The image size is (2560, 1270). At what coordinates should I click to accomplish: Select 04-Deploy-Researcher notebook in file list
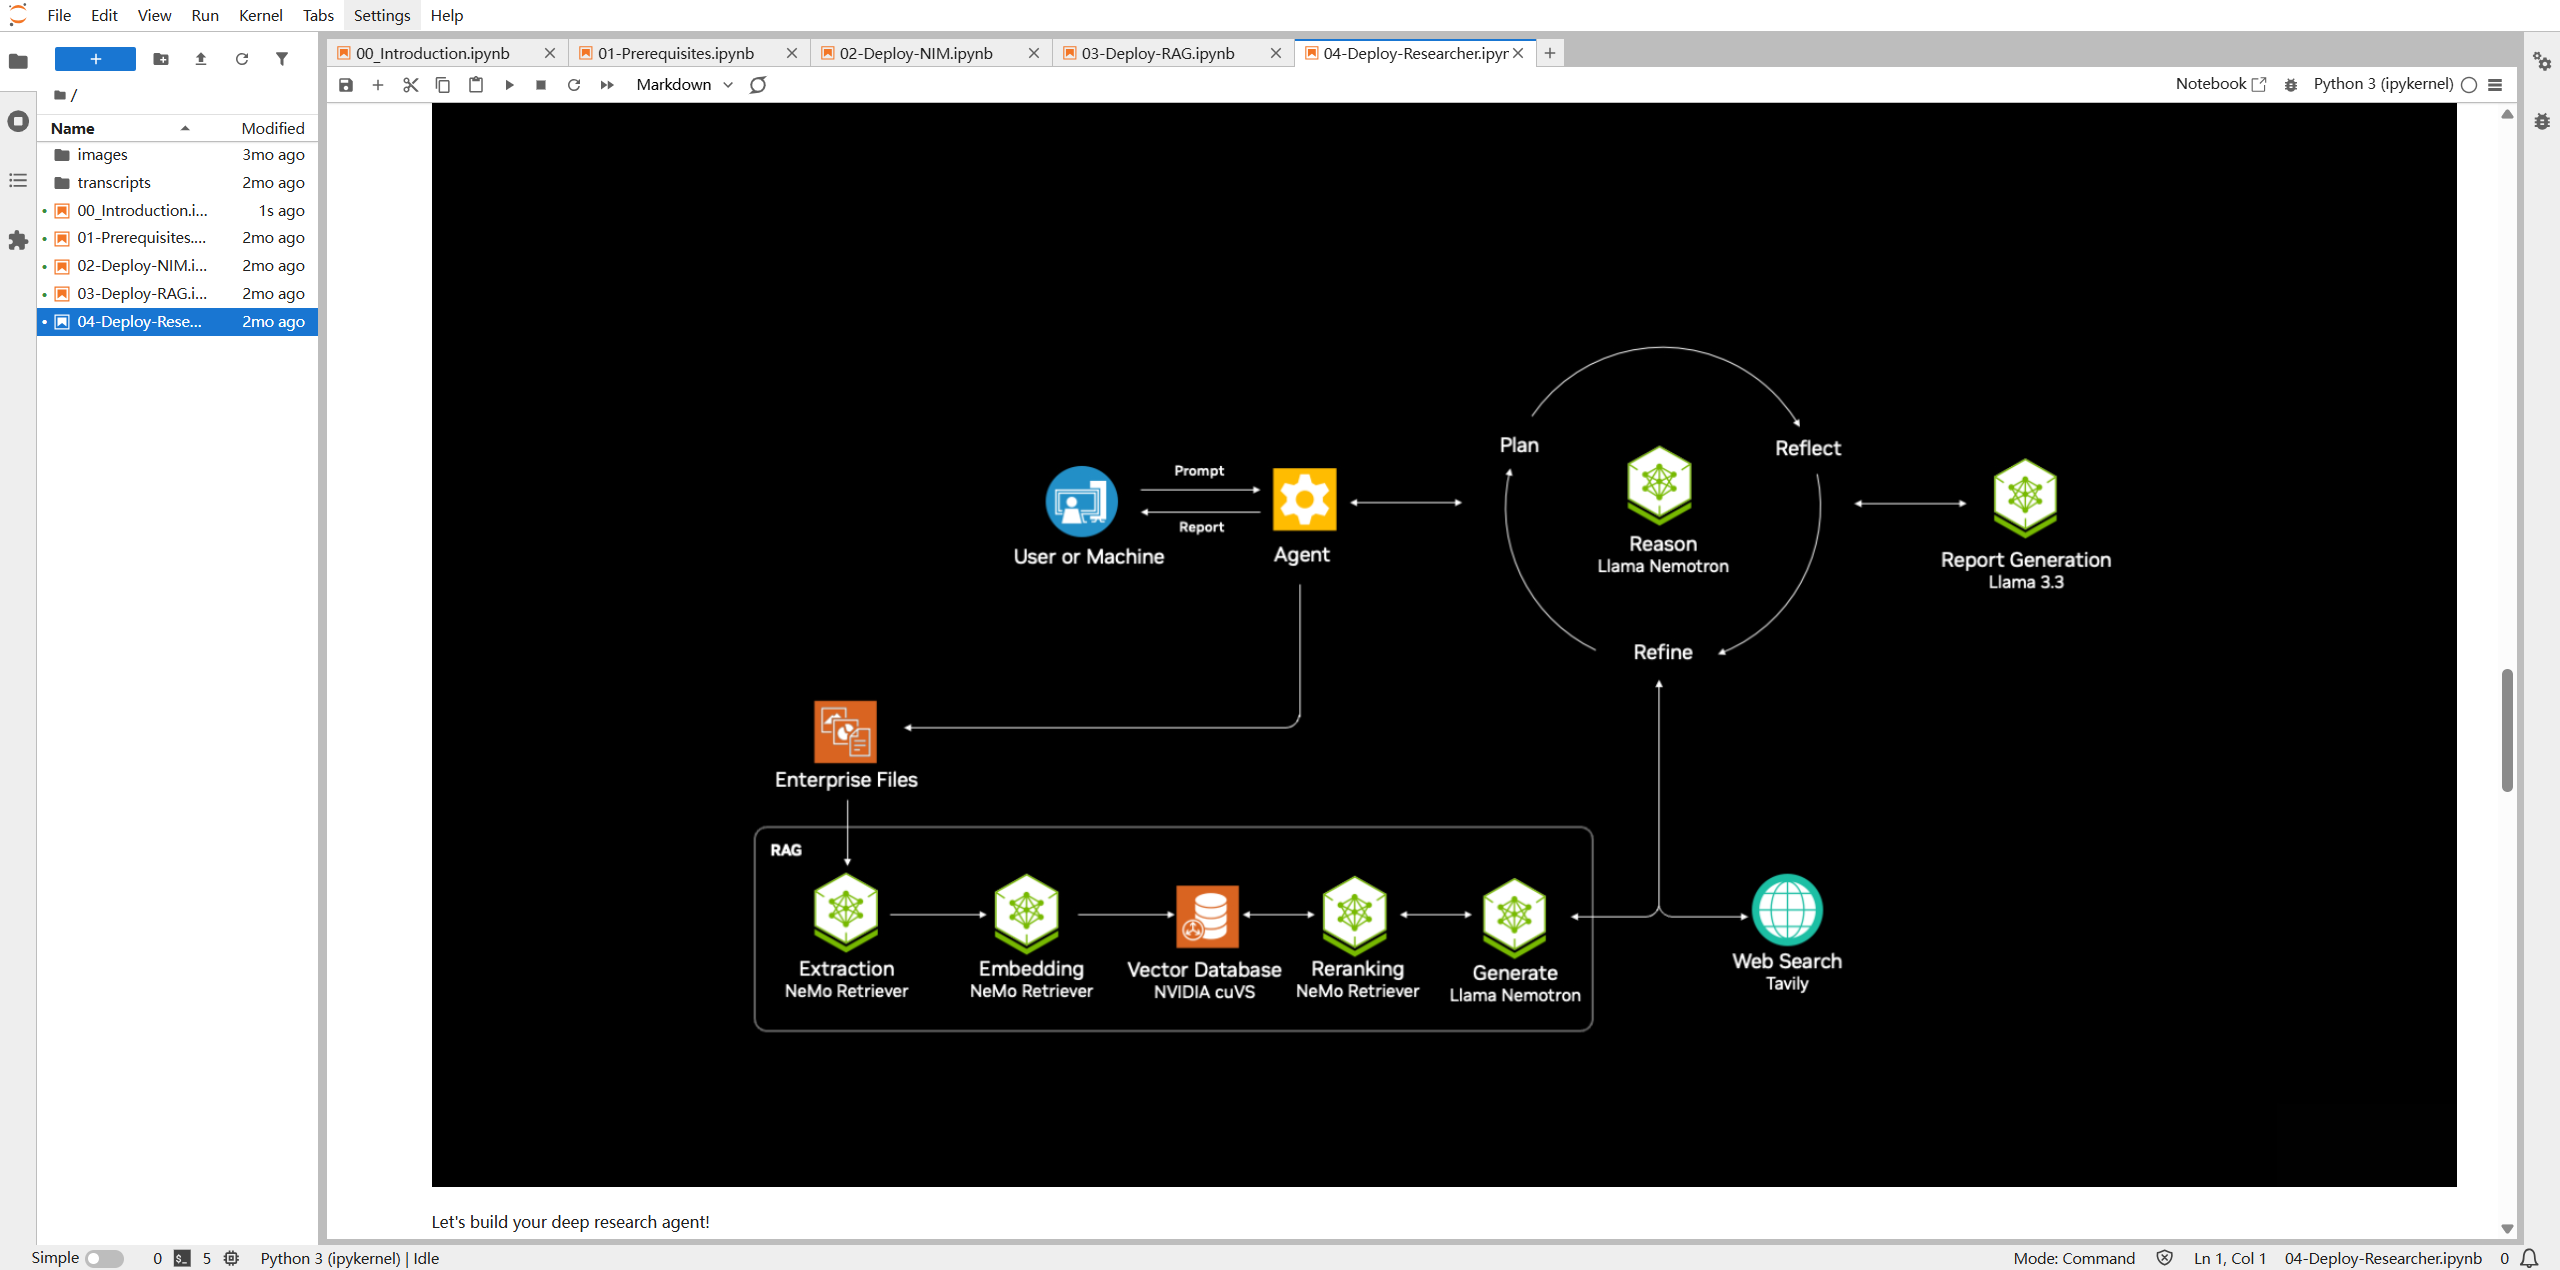pyautogui.click(x=178, y=322)
